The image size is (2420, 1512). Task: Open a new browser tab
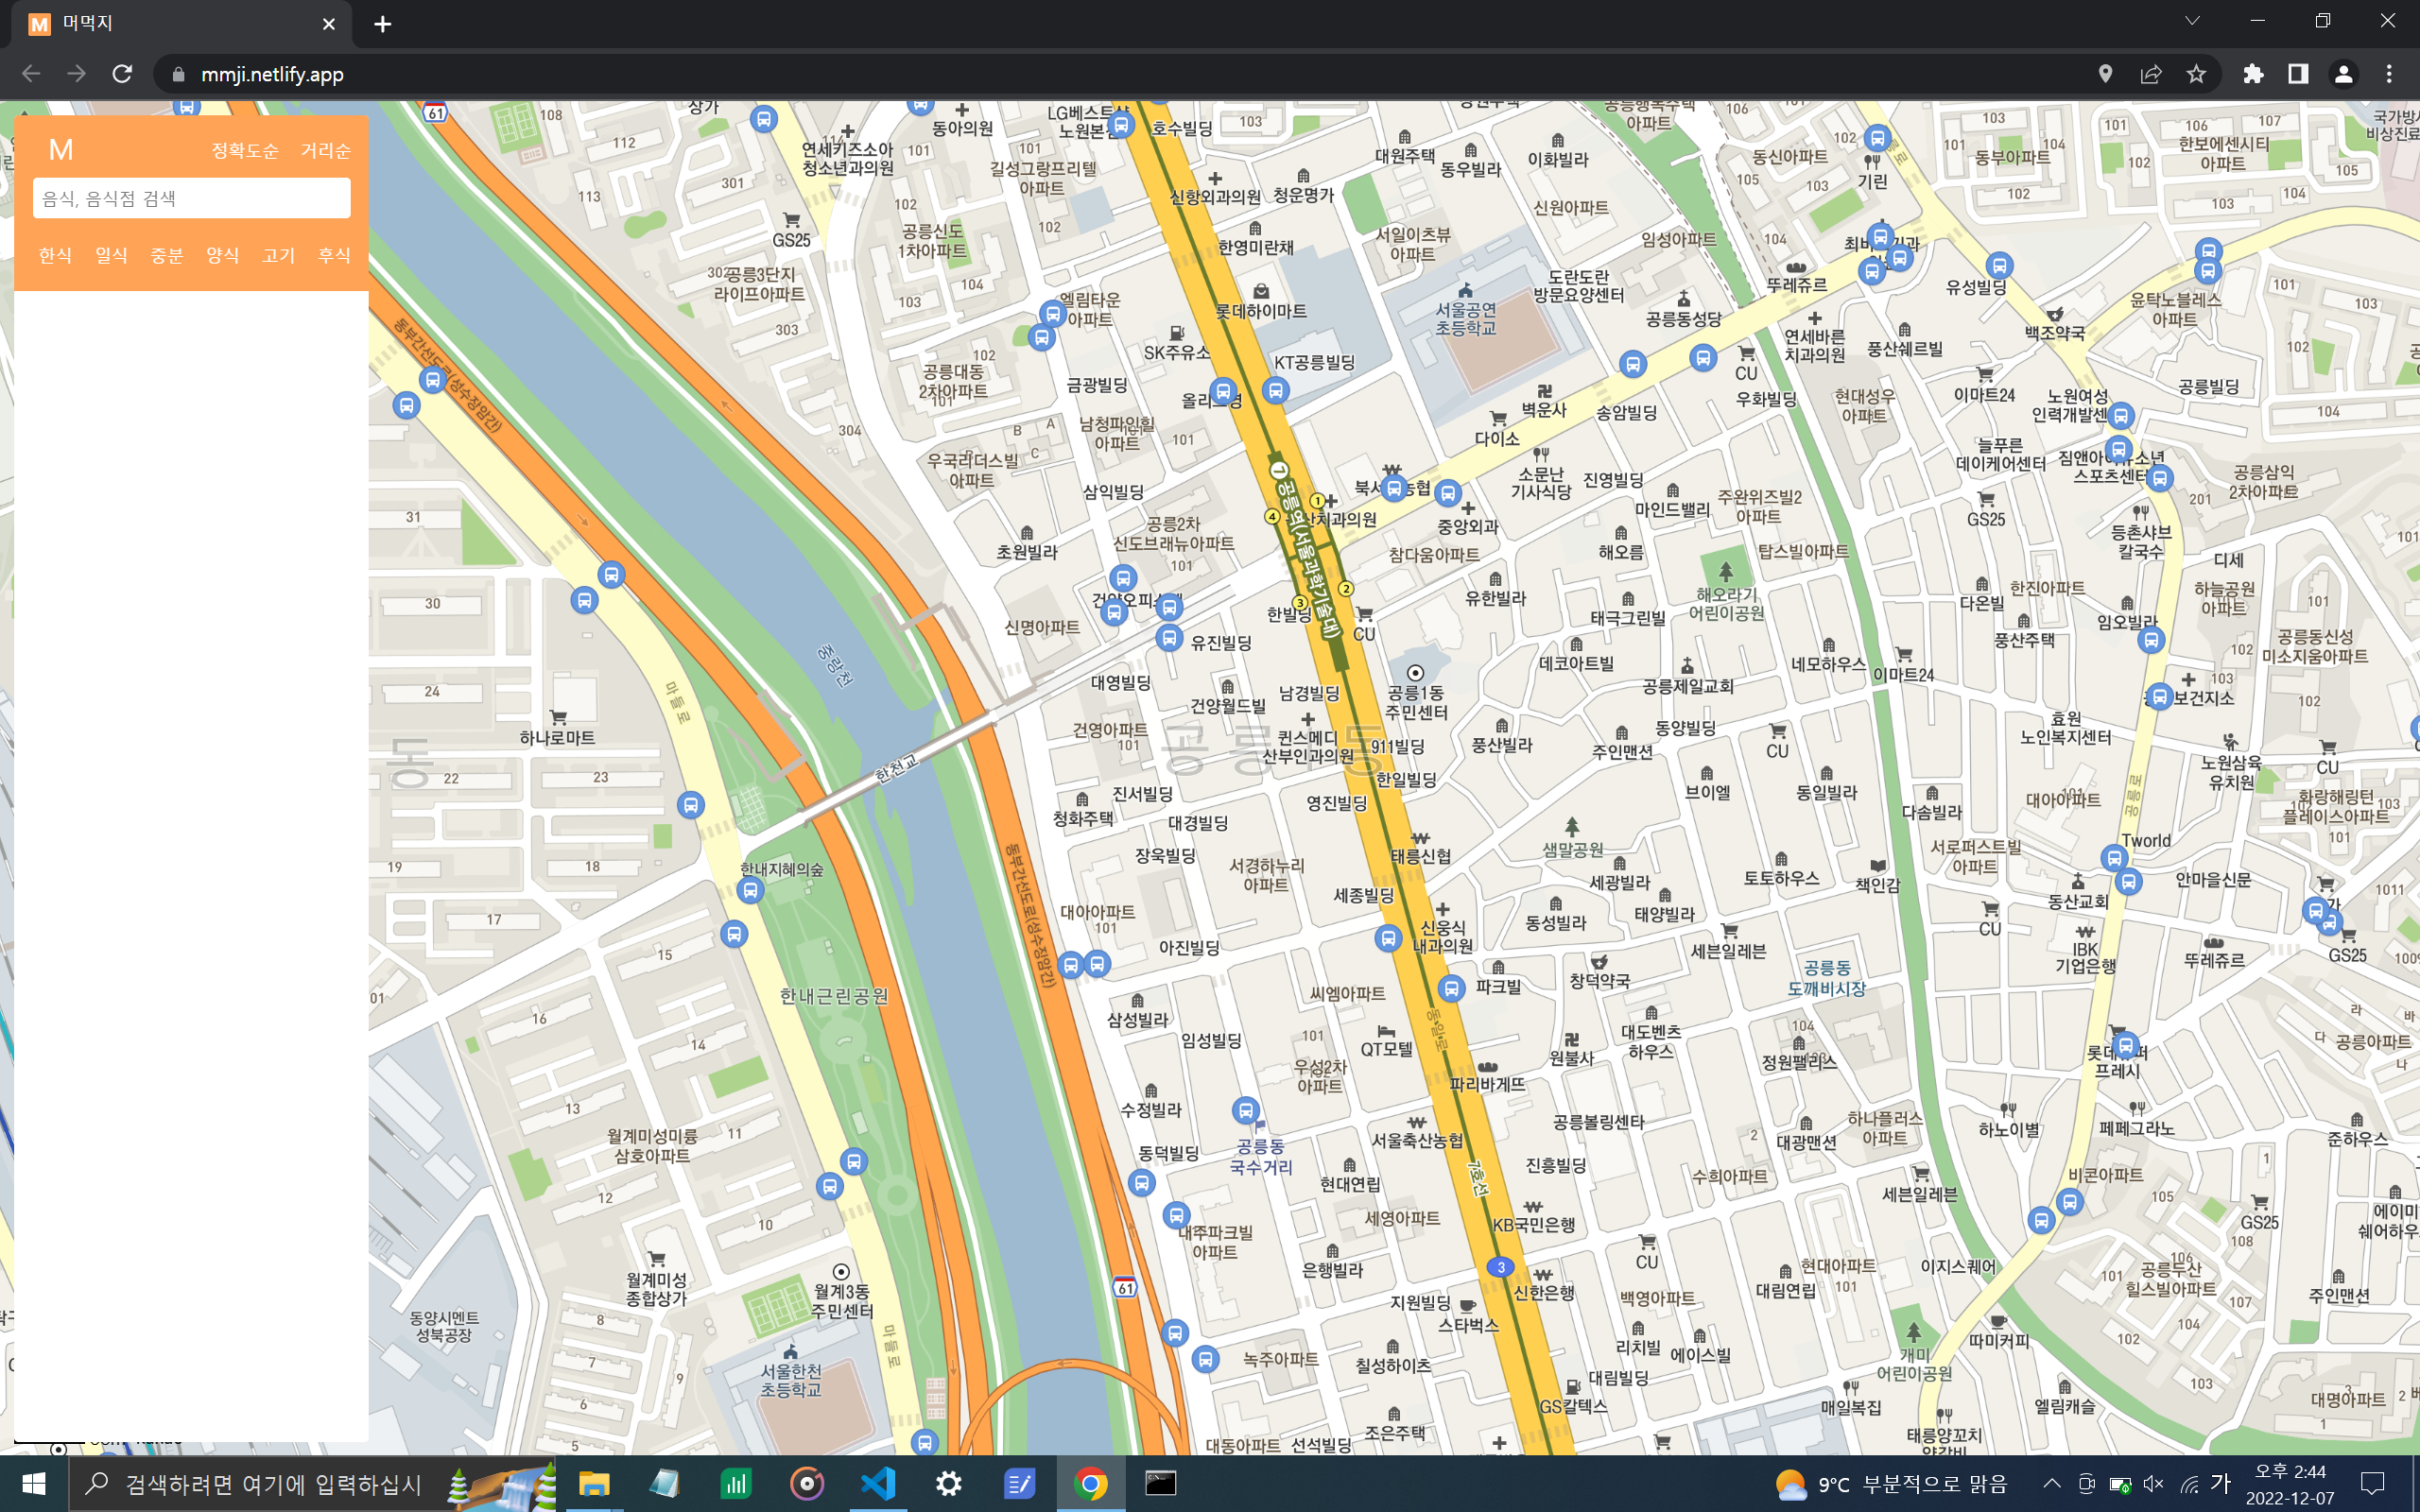click(x=383, y=24)
